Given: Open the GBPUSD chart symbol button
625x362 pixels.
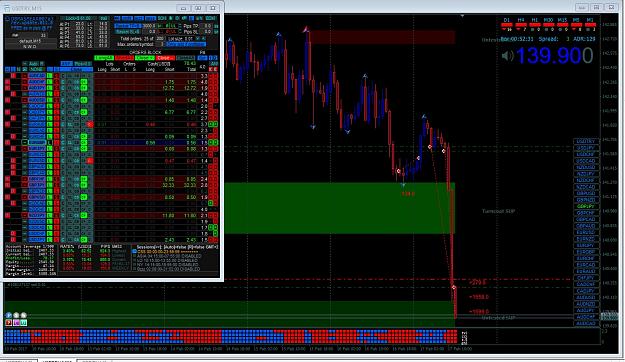Looking at the screenshot, I should 586,193.
